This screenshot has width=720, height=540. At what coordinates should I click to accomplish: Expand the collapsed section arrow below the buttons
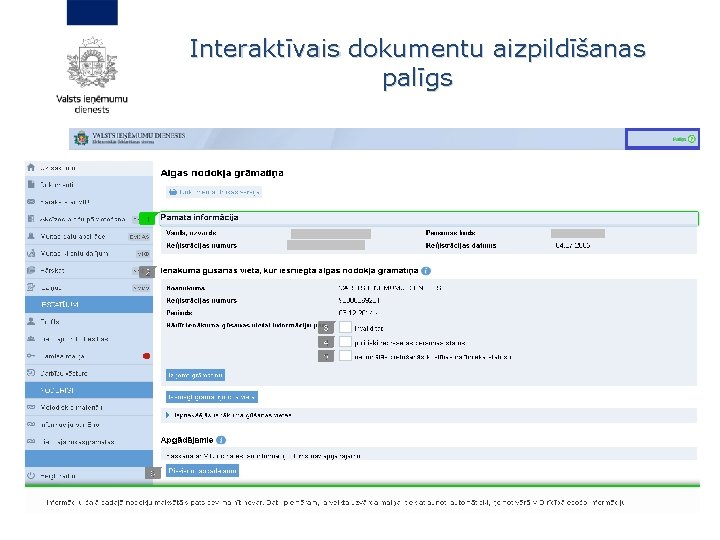(168, 415)
